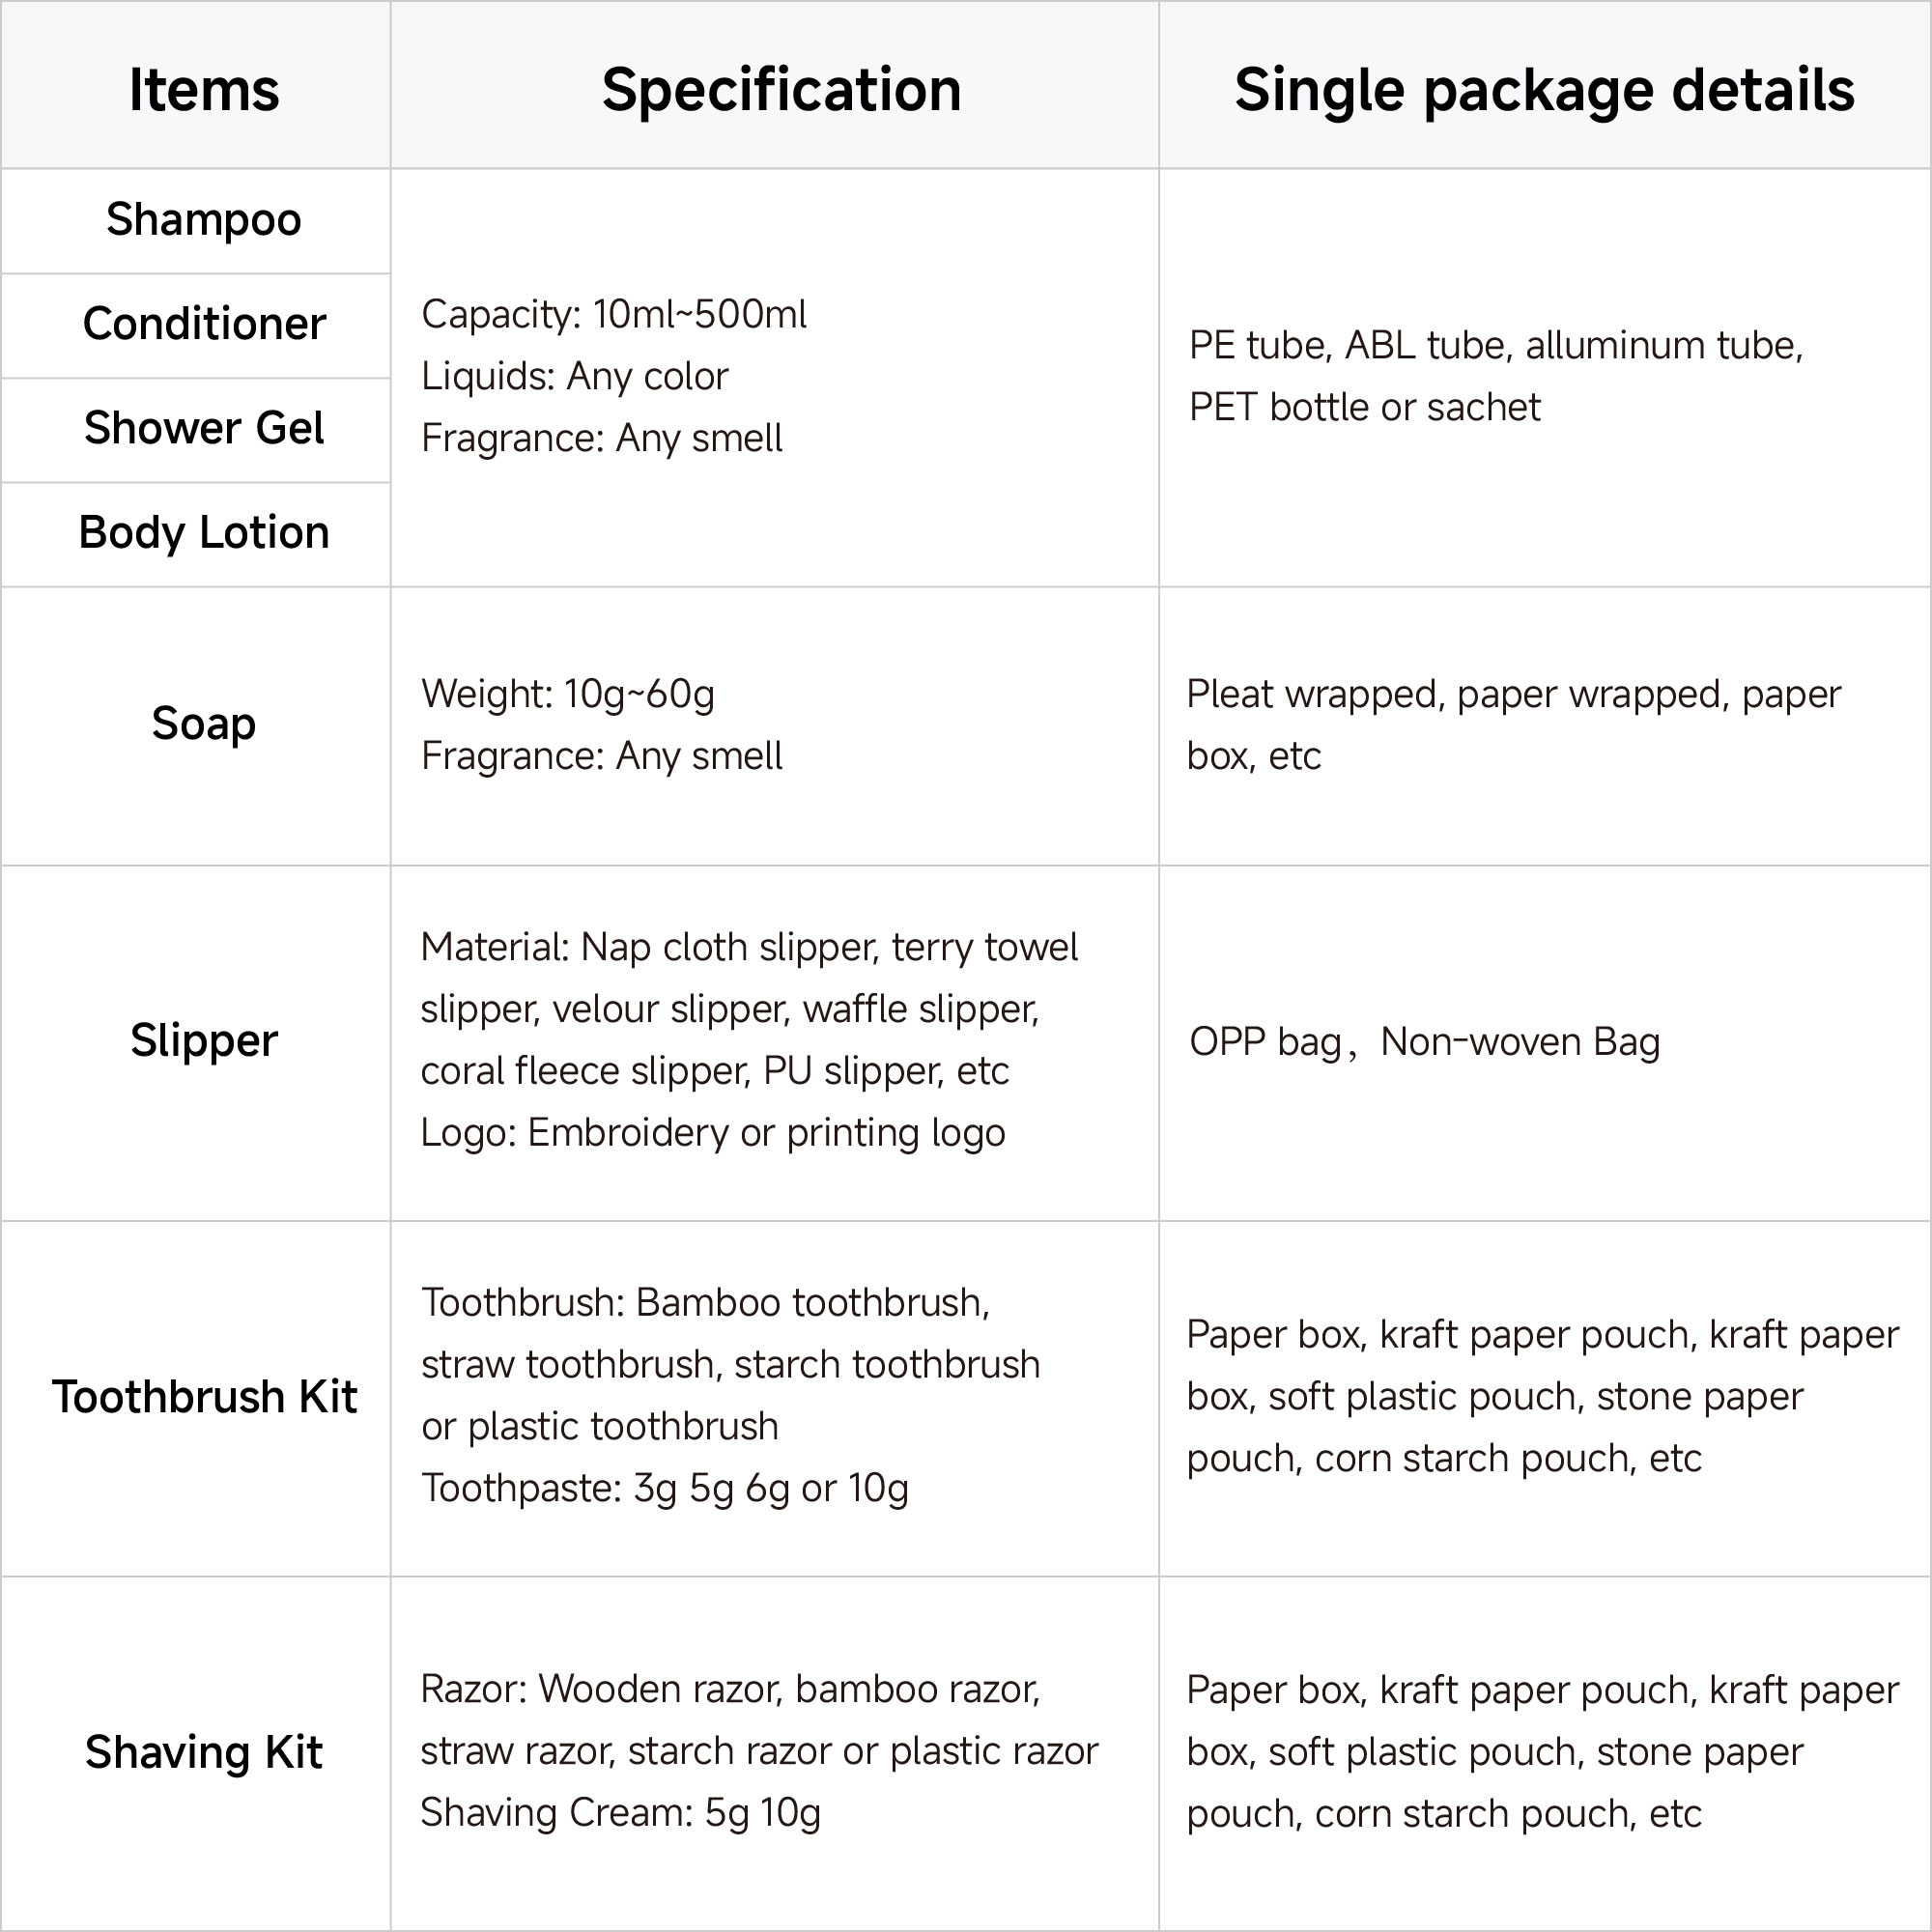Image resolution: width=1932 pixels, height=1932 pixels.
Task: Select the Shower Gel item cell
Action: pos(204,428)
